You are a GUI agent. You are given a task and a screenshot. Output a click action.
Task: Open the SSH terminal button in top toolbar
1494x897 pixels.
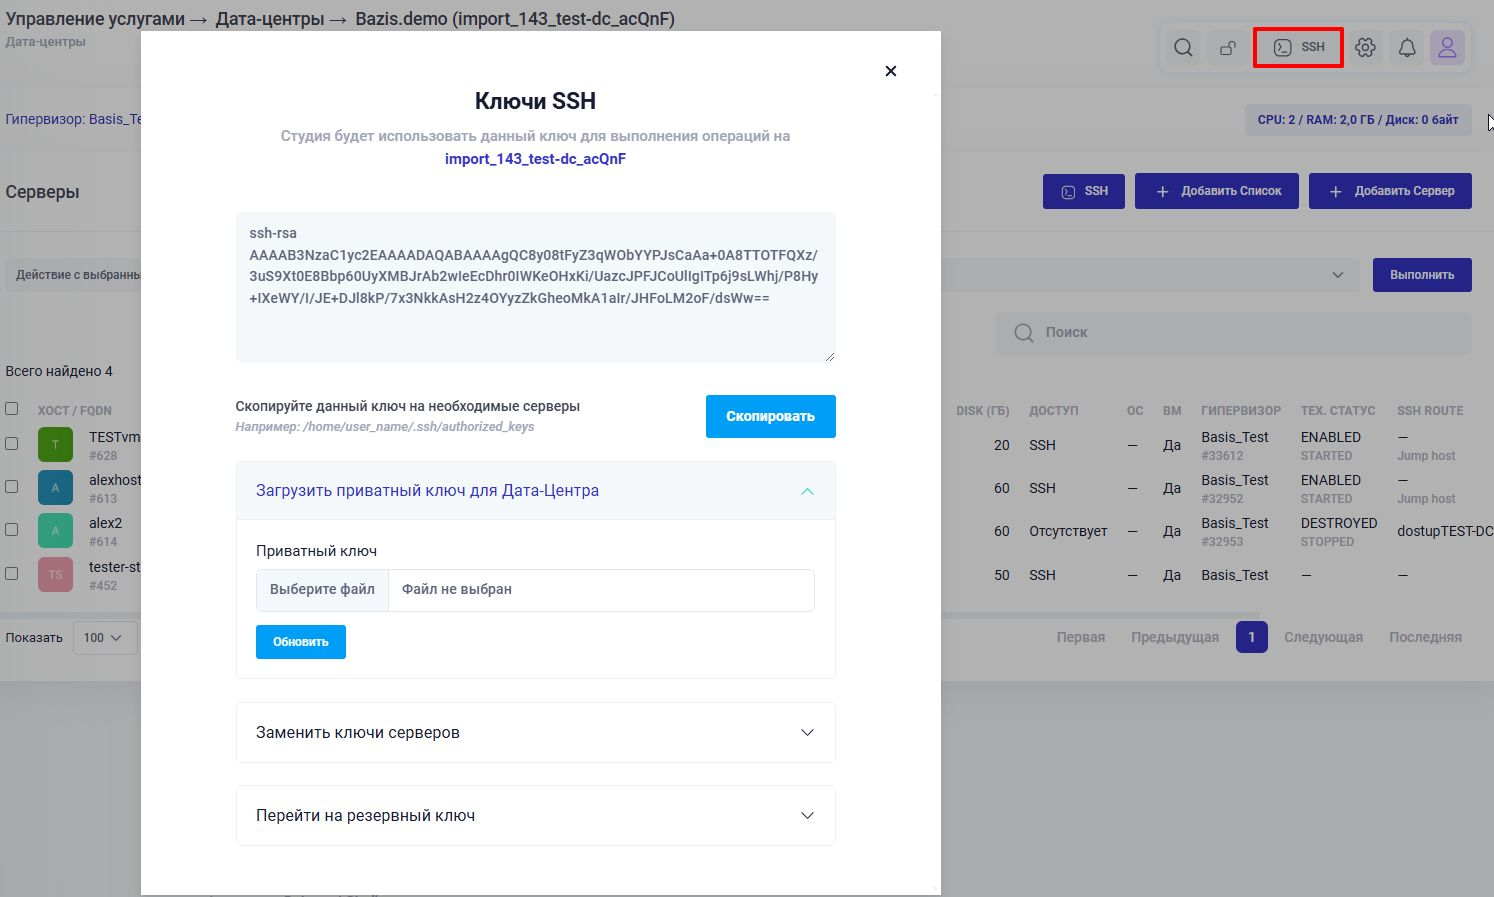1298,47
